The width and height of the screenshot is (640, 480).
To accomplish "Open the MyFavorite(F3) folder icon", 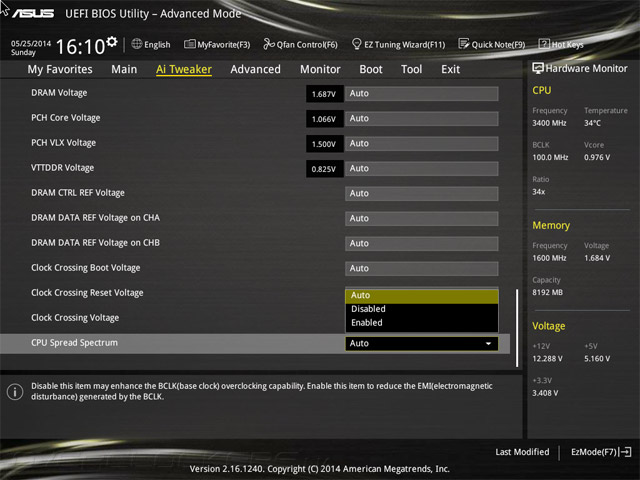I will point(189,44).
